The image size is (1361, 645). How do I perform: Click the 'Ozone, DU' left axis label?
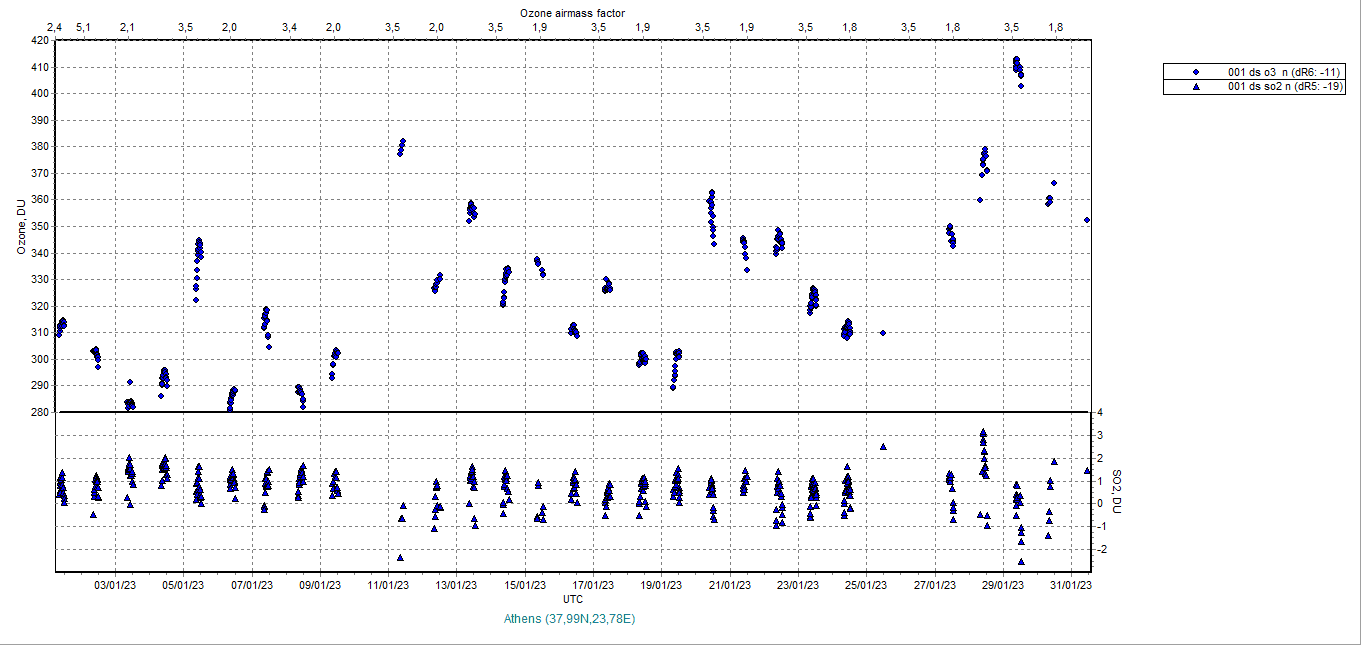coord(21,227)
